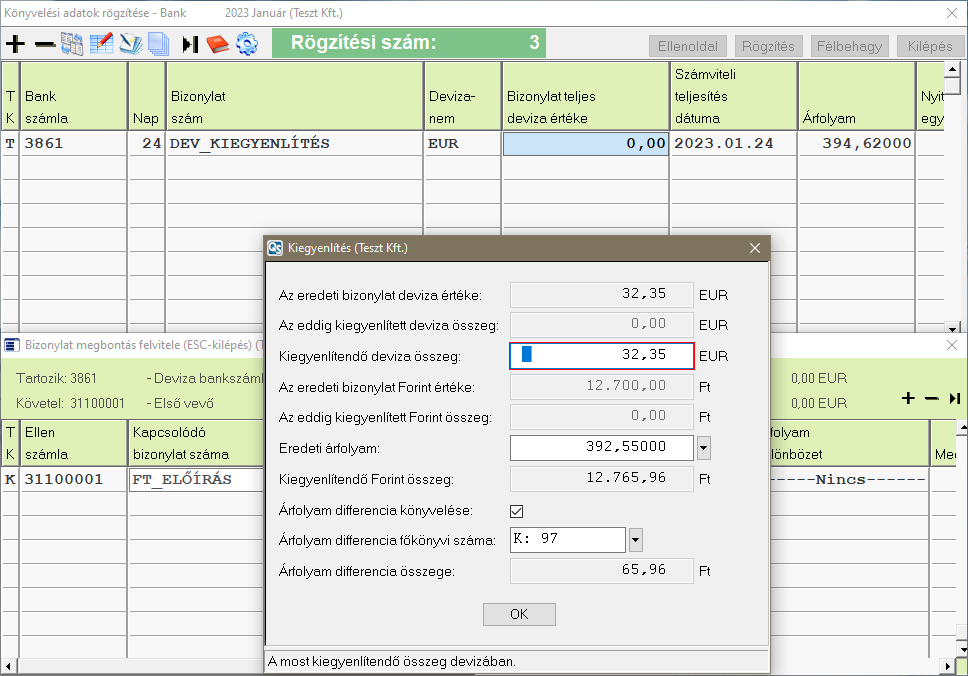The width and height of the screenshot is (968, 676).
Task: Click the minus icon in the top toolbar
Action: tap(45, 44)
